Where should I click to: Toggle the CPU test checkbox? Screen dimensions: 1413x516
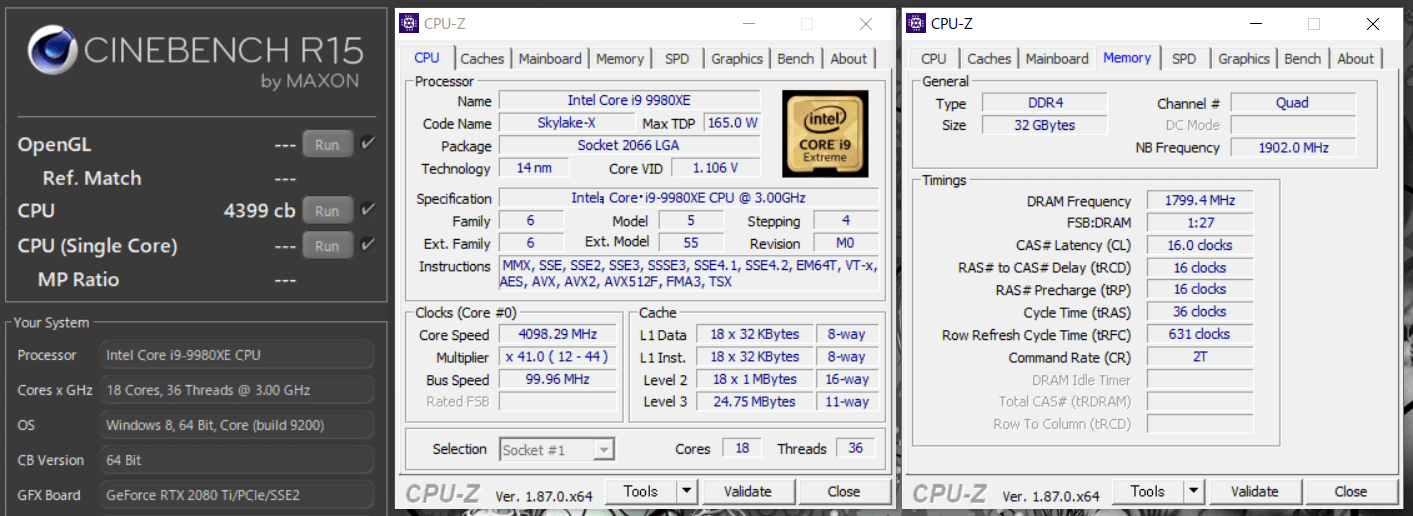tap(368, 210)
